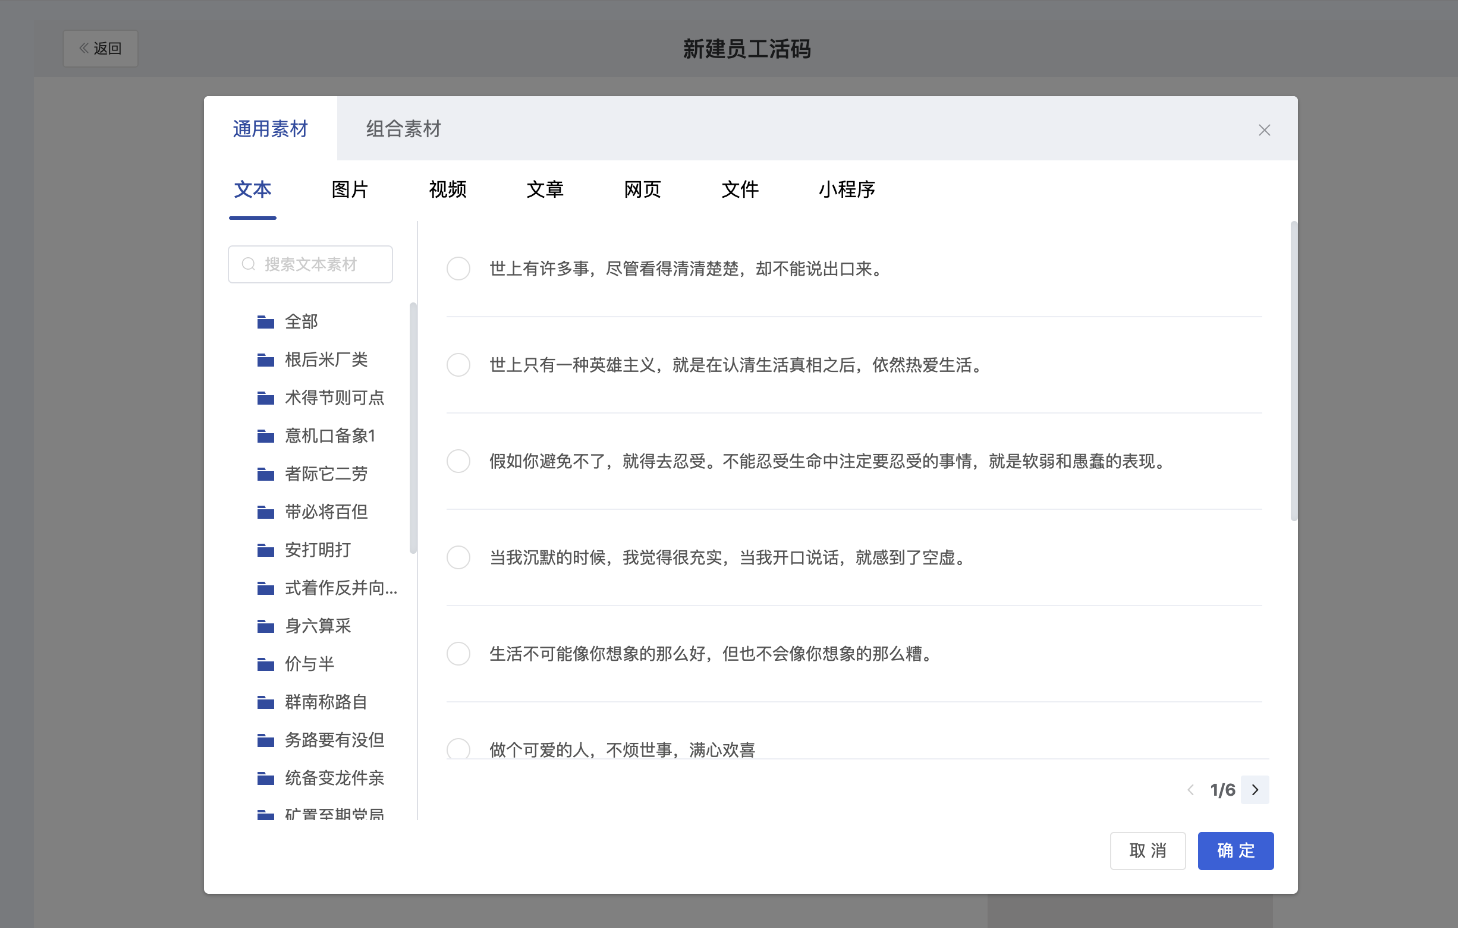Select the 身六算采 folder
Screen dimensions: 1458x928
pos(318,626)
